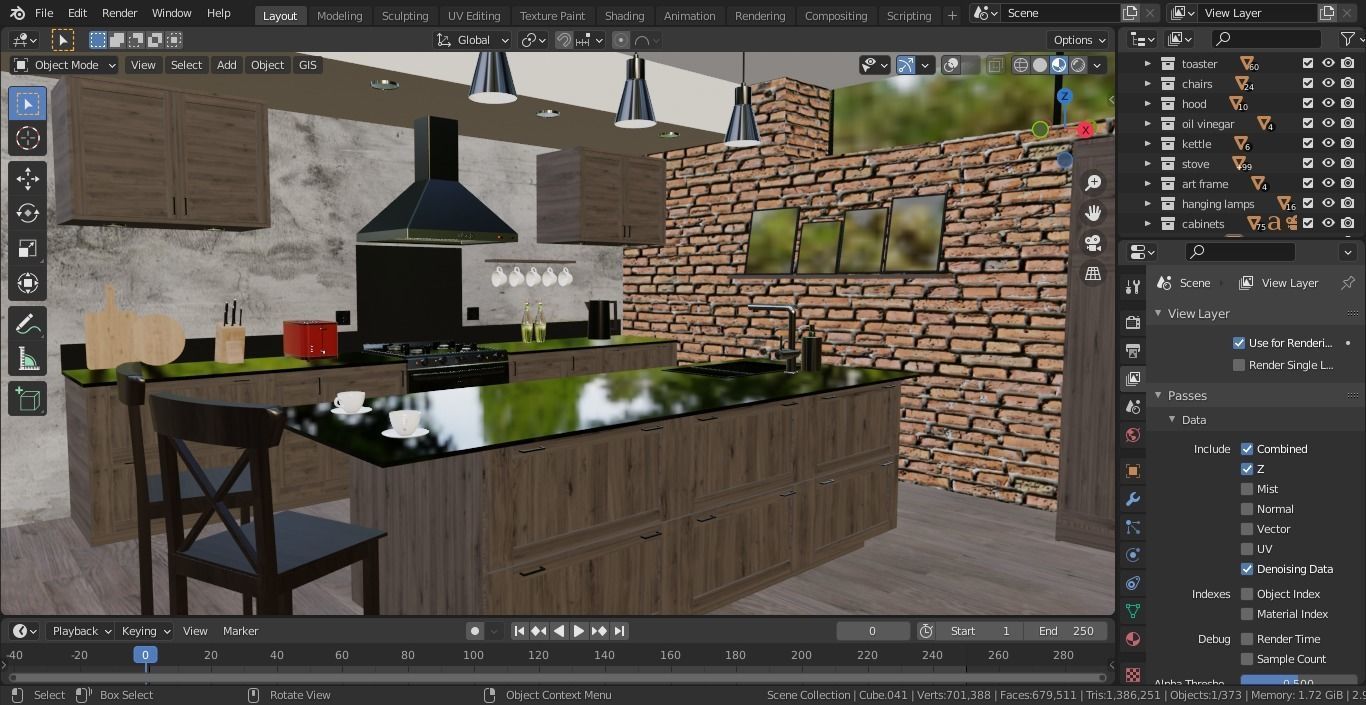Click the viewport zoom magnifier icon

pyautogui.click(x=1093, y=183)
